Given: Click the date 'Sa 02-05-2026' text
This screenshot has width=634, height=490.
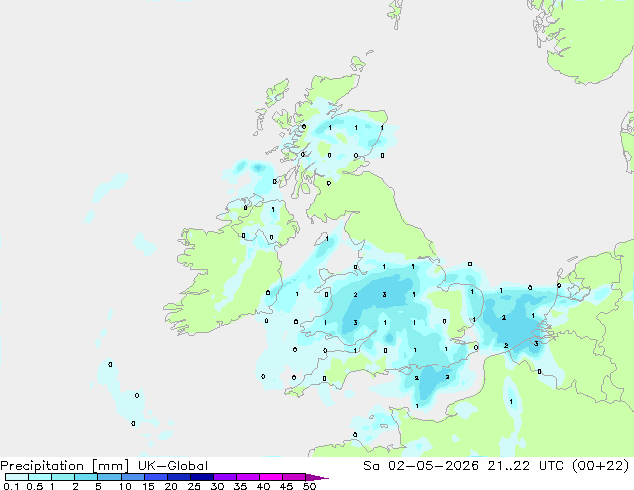Looking at the screenshot, I should [421, 466].
